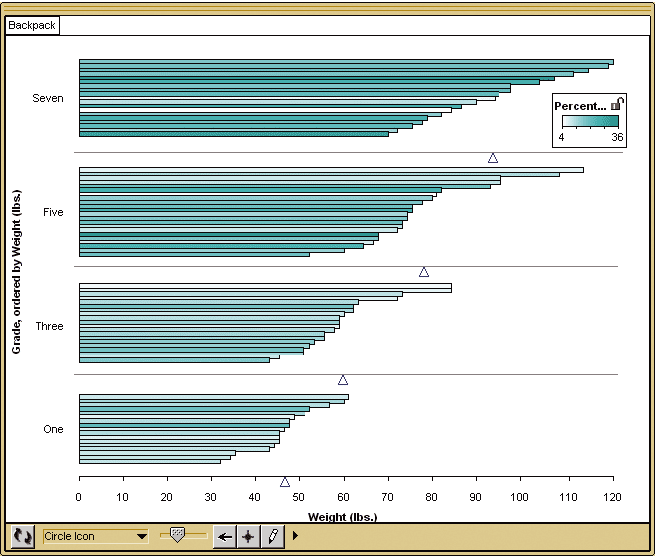Click the mean triangle below grade Seven
This screenshot has height=558, width=657.
click(x=493, y=158)
